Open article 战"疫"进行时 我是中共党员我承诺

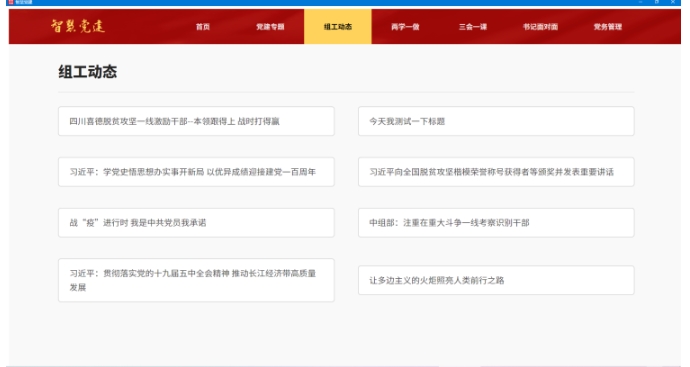click(196, 223)
